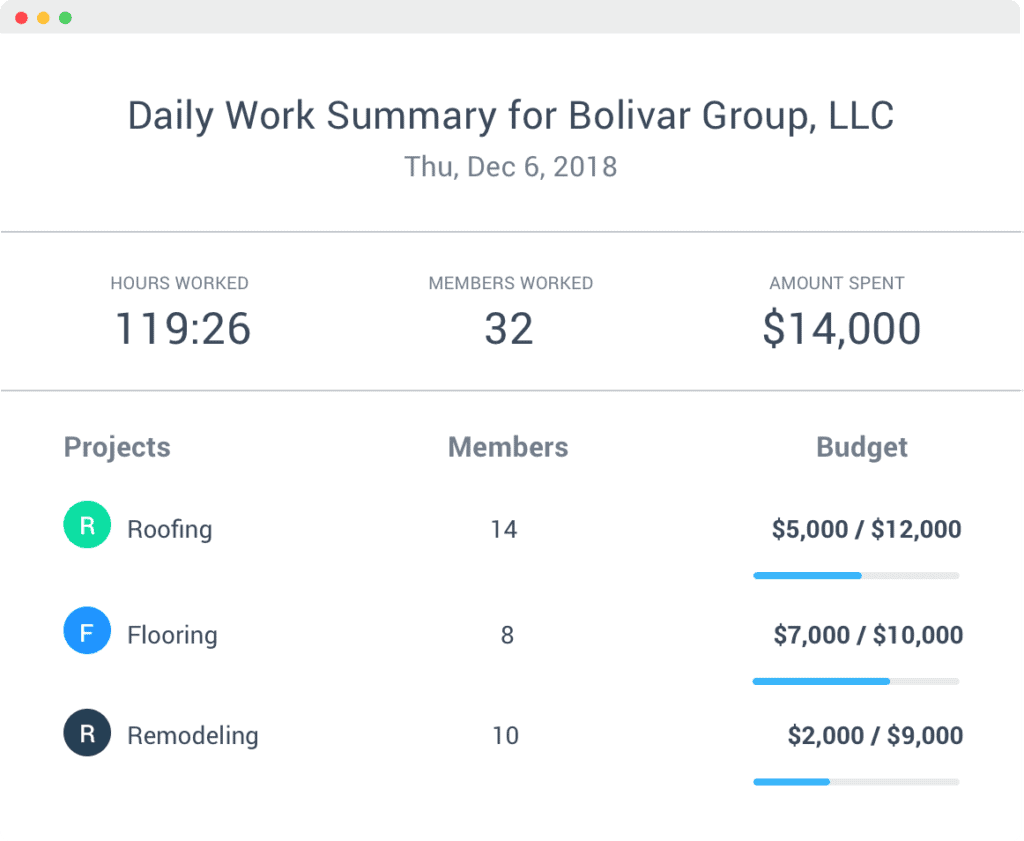Click the AMOUNT SPENT total $14,000
The image size is (1024, 841).
[x=840, y=328]
